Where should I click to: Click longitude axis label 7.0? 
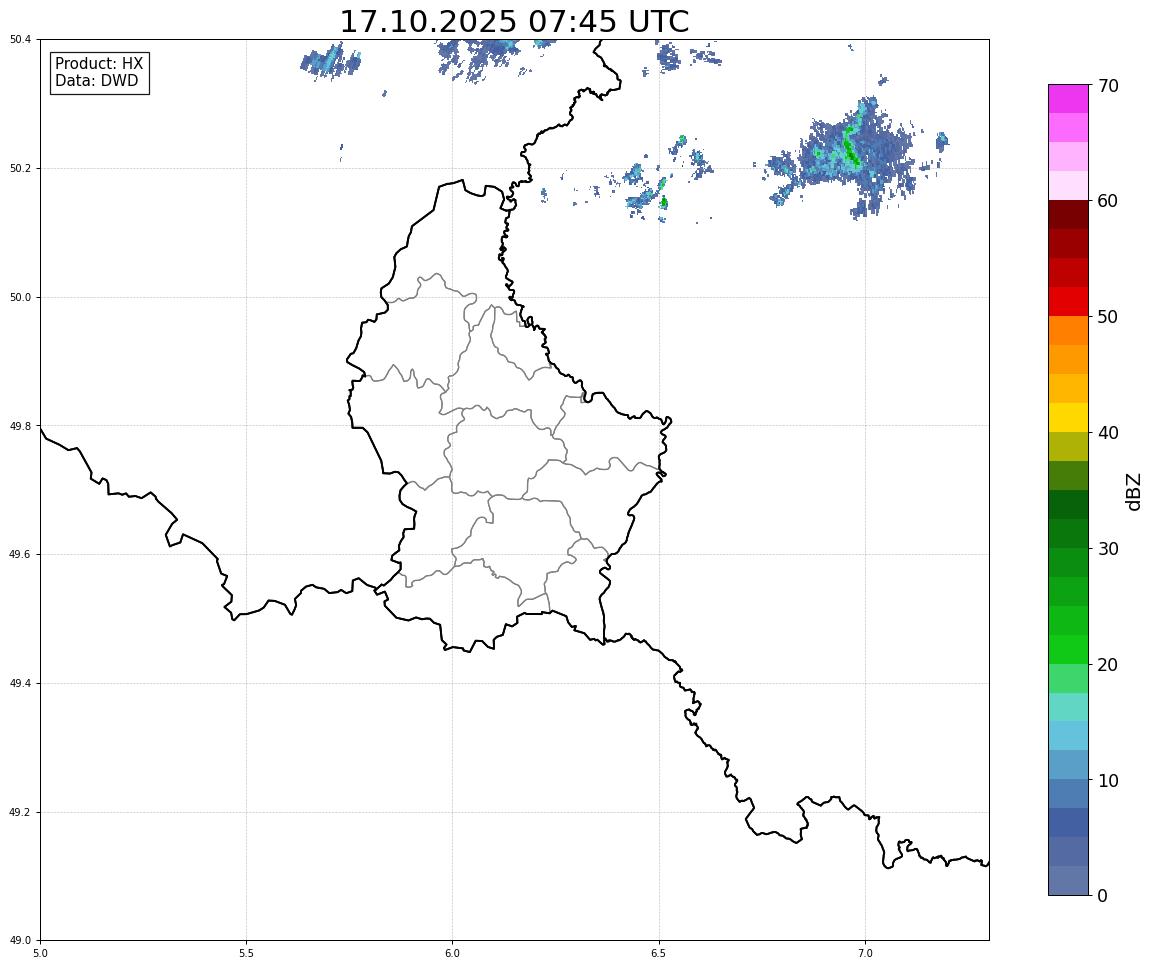tap(865, 953)
